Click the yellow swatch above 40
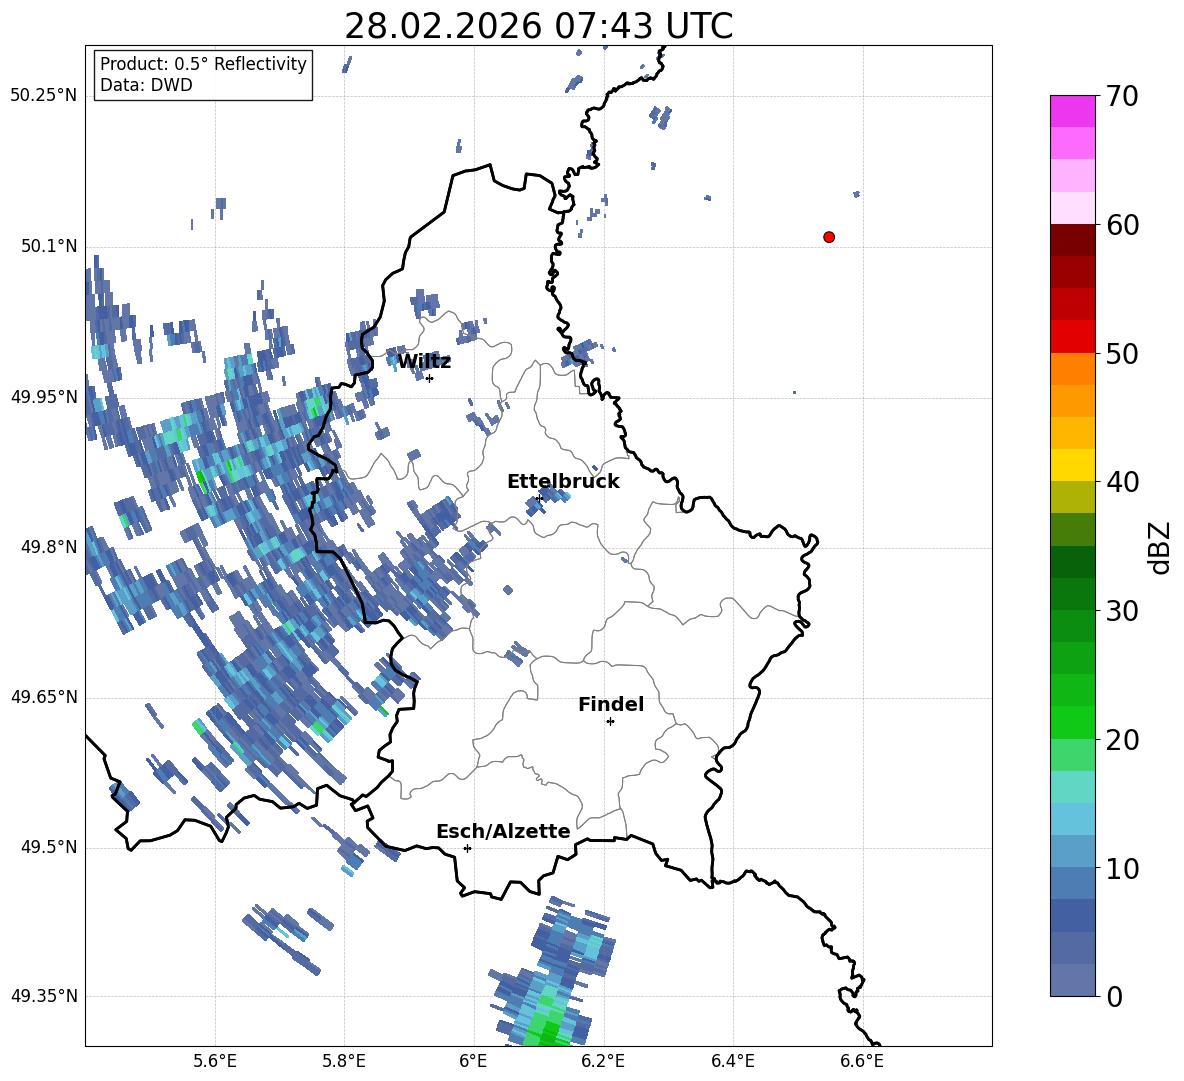 (x=1072, y=465)
